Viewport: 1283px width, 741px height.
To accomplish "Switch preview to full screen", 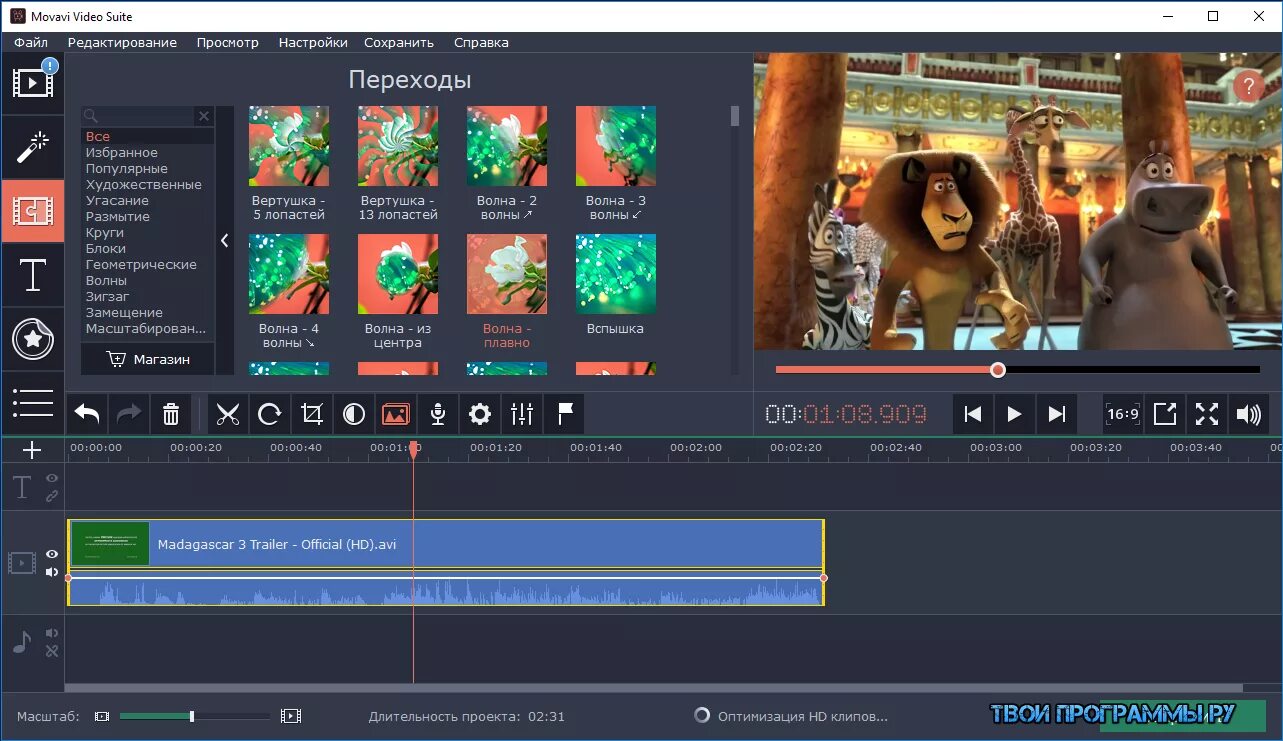I will click(1207, 413).
